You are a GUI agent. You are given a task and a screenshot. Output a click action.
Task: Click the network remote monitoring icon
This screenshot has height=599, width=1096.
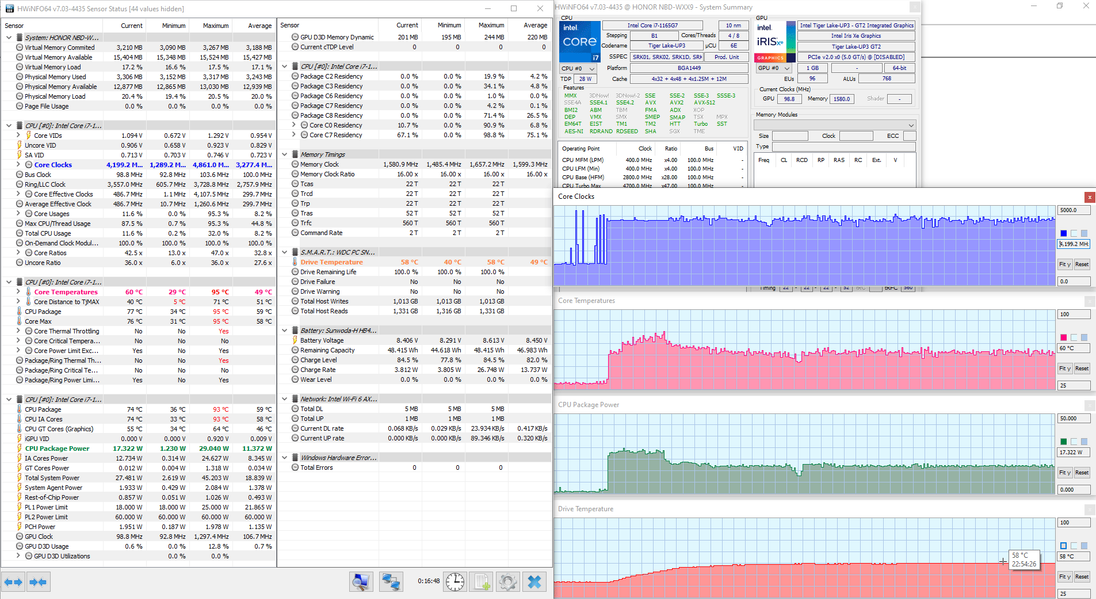point(391,581)
